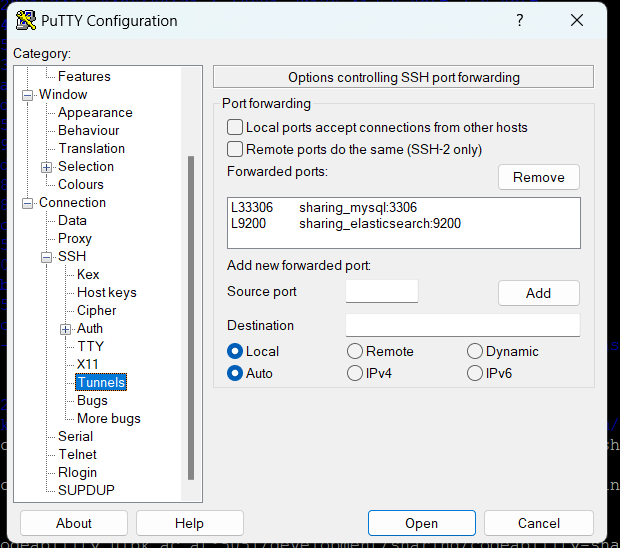Focus the Destination input field
Viewport: 620px width, 548px height.
point(463,325)
